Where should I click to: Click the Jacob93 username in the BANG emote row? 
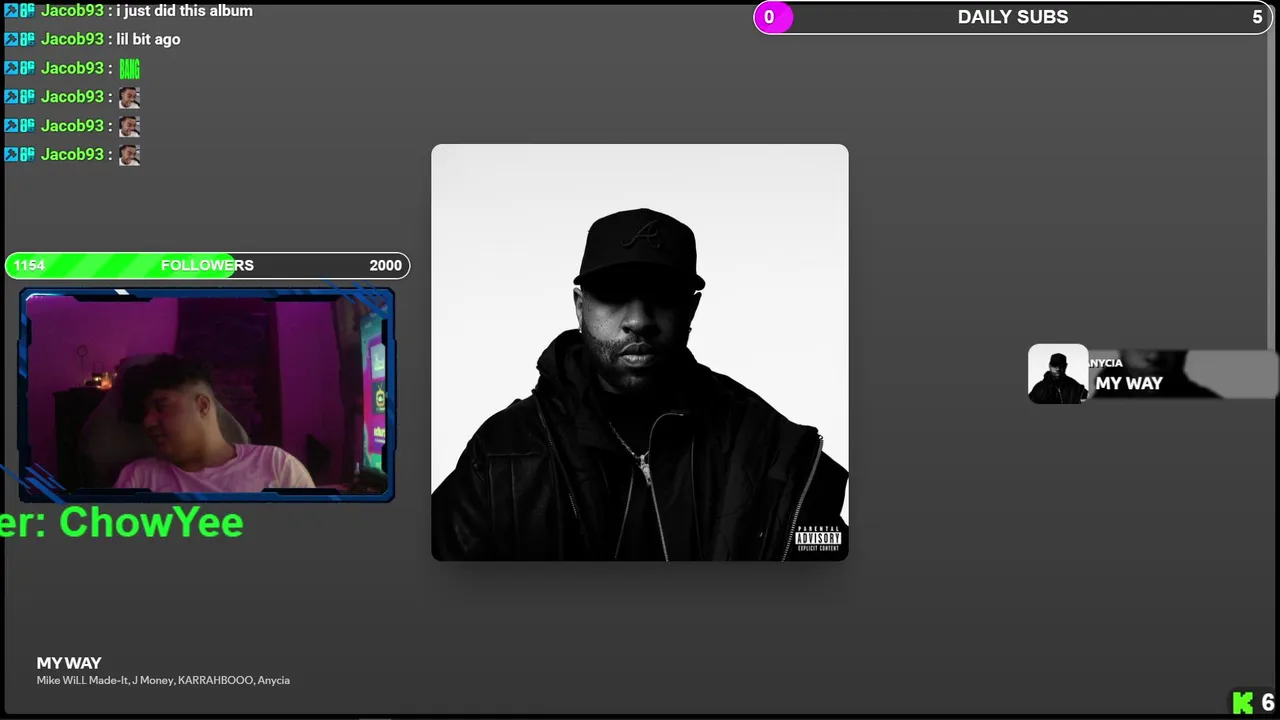coord(72,68)
